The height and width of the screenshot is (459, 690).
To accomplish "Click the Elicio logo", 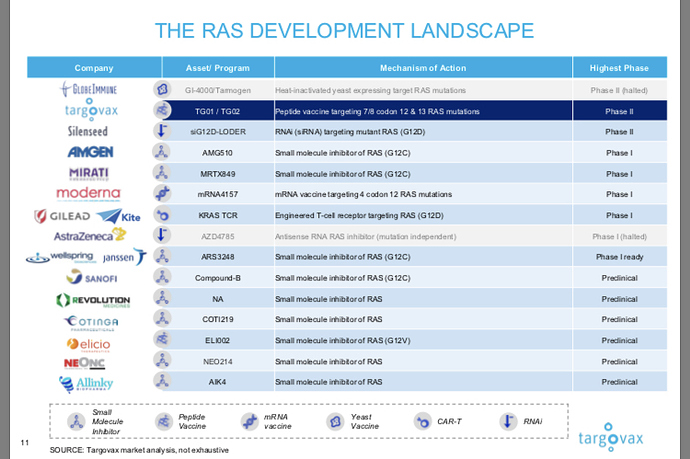I will tap(88, 345).
